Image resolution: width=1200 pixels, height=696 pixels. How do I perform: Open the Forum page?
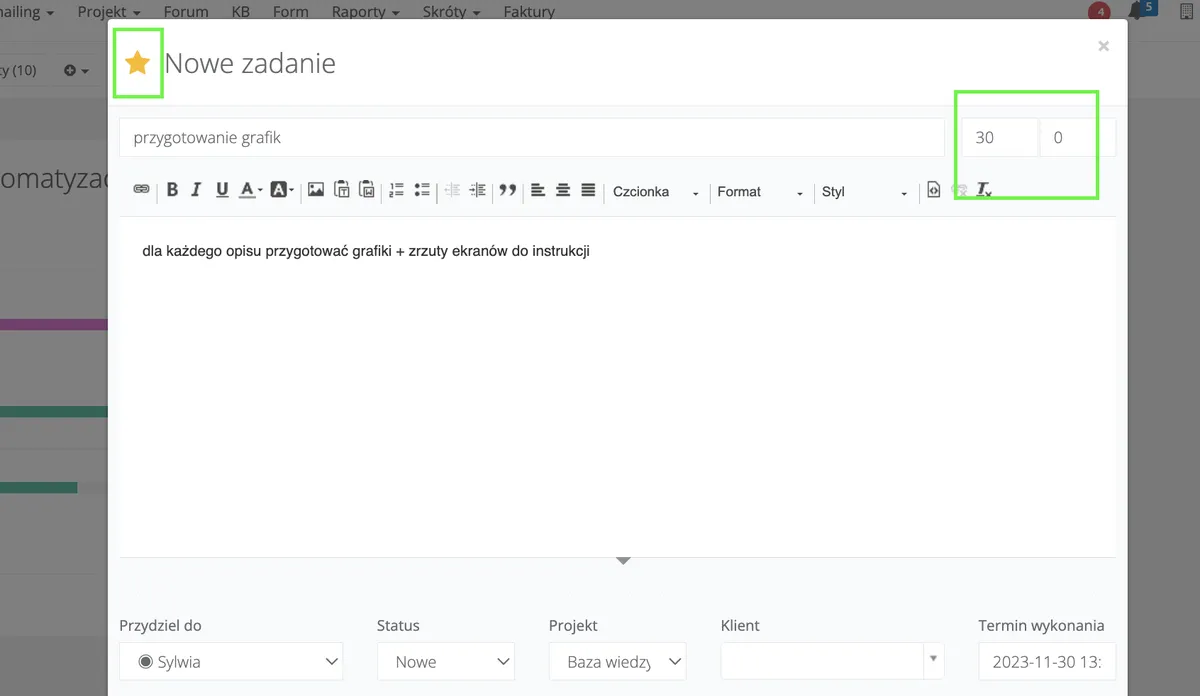[x=186, y=12]
